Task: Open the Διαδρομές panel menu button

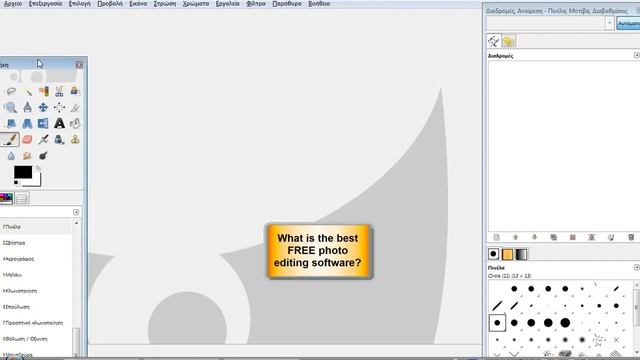Action: 637,55
